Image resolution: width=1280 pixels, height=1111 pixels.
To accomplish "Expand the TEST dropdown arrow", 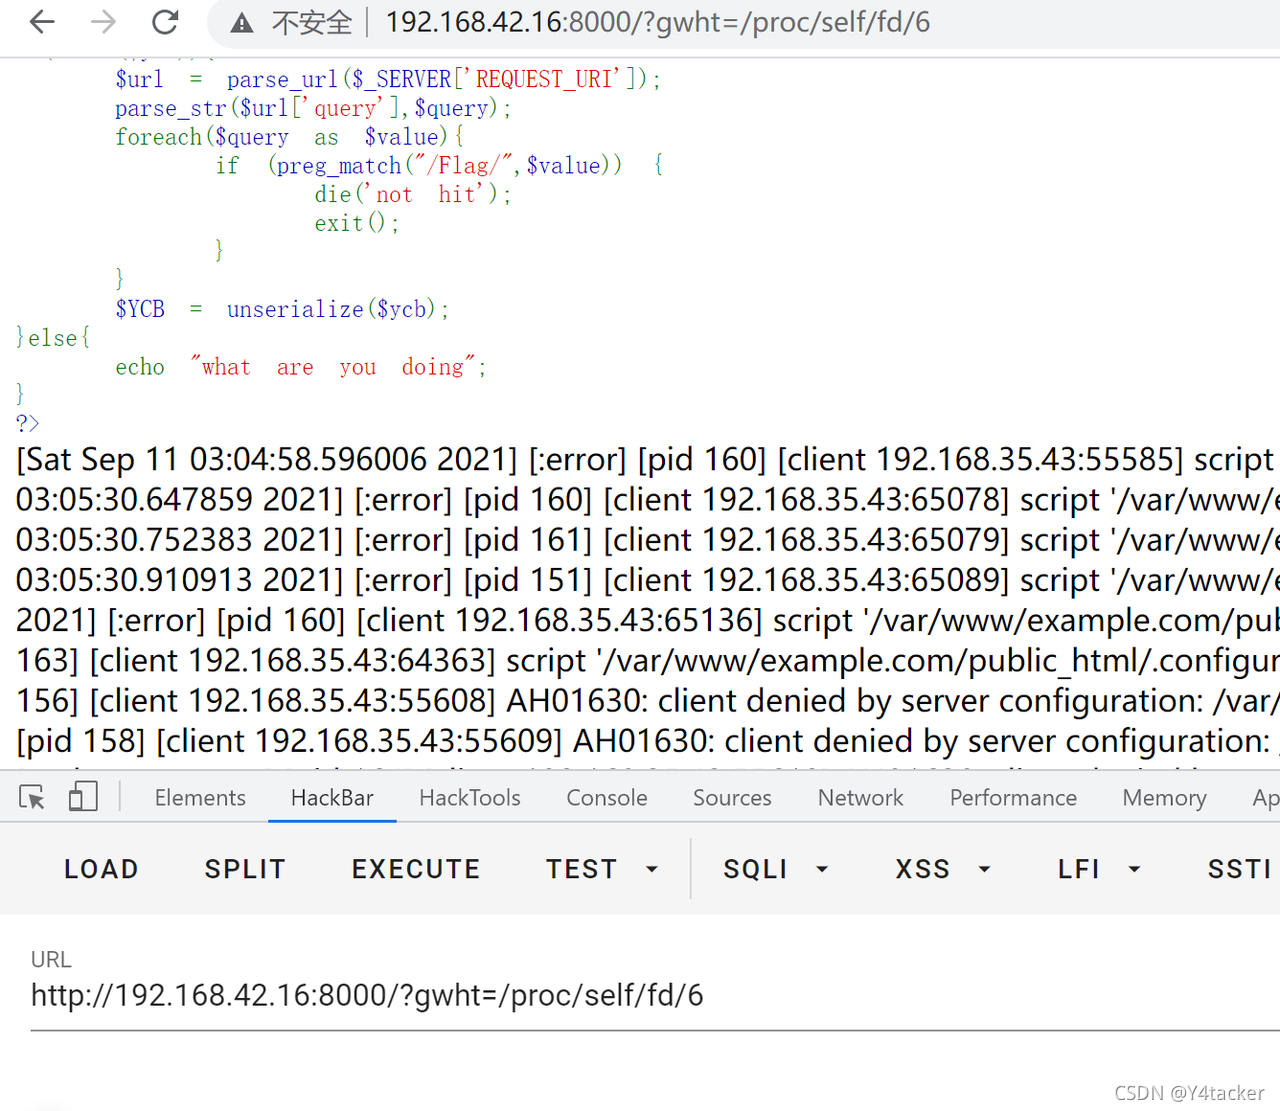I will (x=652, y=870).
